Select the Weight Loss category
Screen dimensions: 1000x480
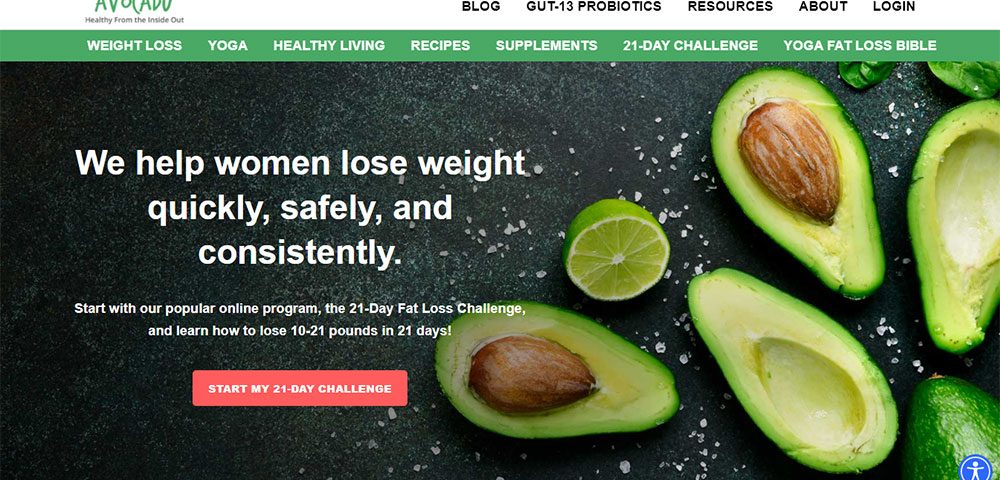[x=135, y=46]
